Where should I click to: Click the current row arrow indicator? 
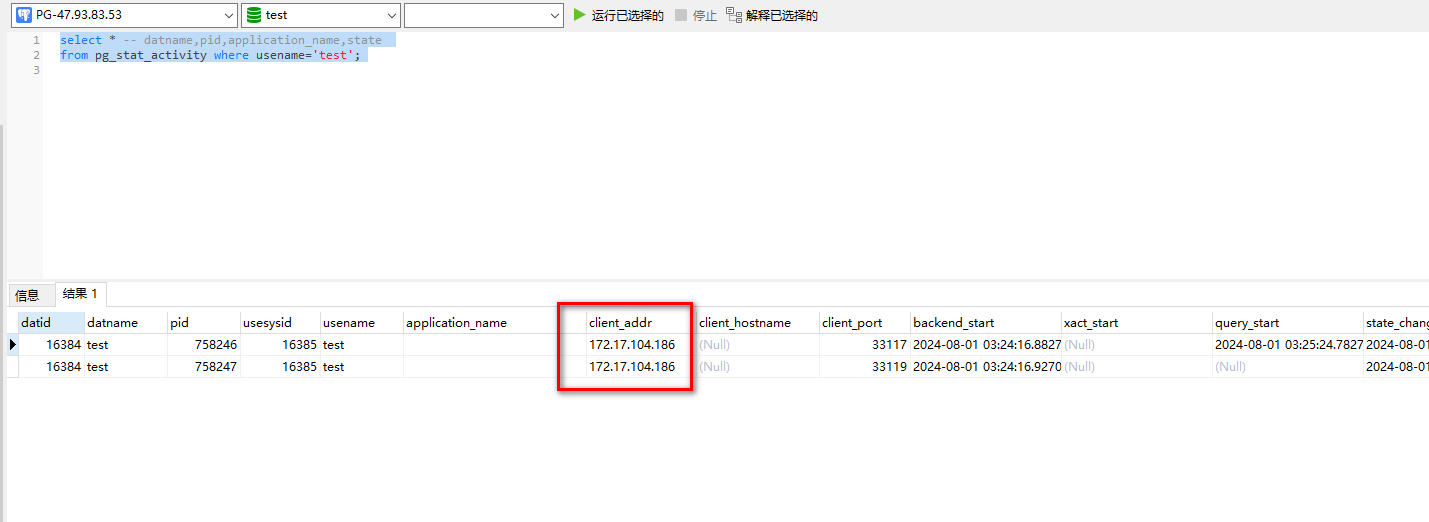click(13, 344)
